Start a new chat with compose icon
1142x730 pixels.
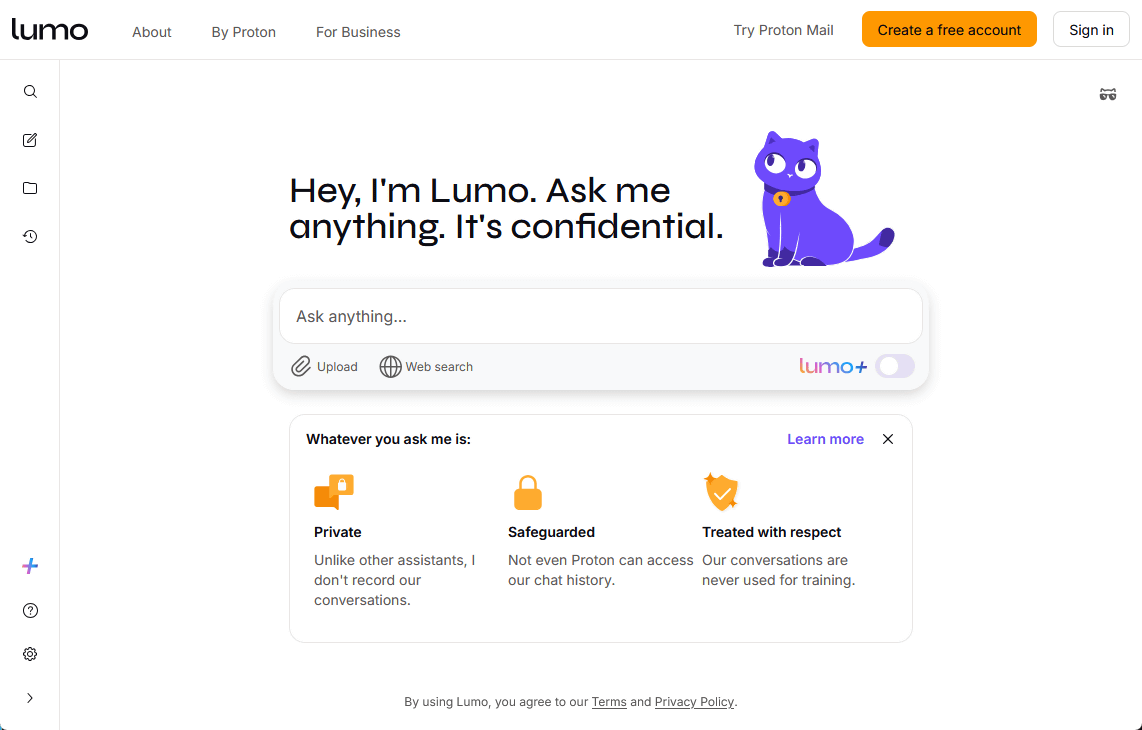click(x=30, y=140)
